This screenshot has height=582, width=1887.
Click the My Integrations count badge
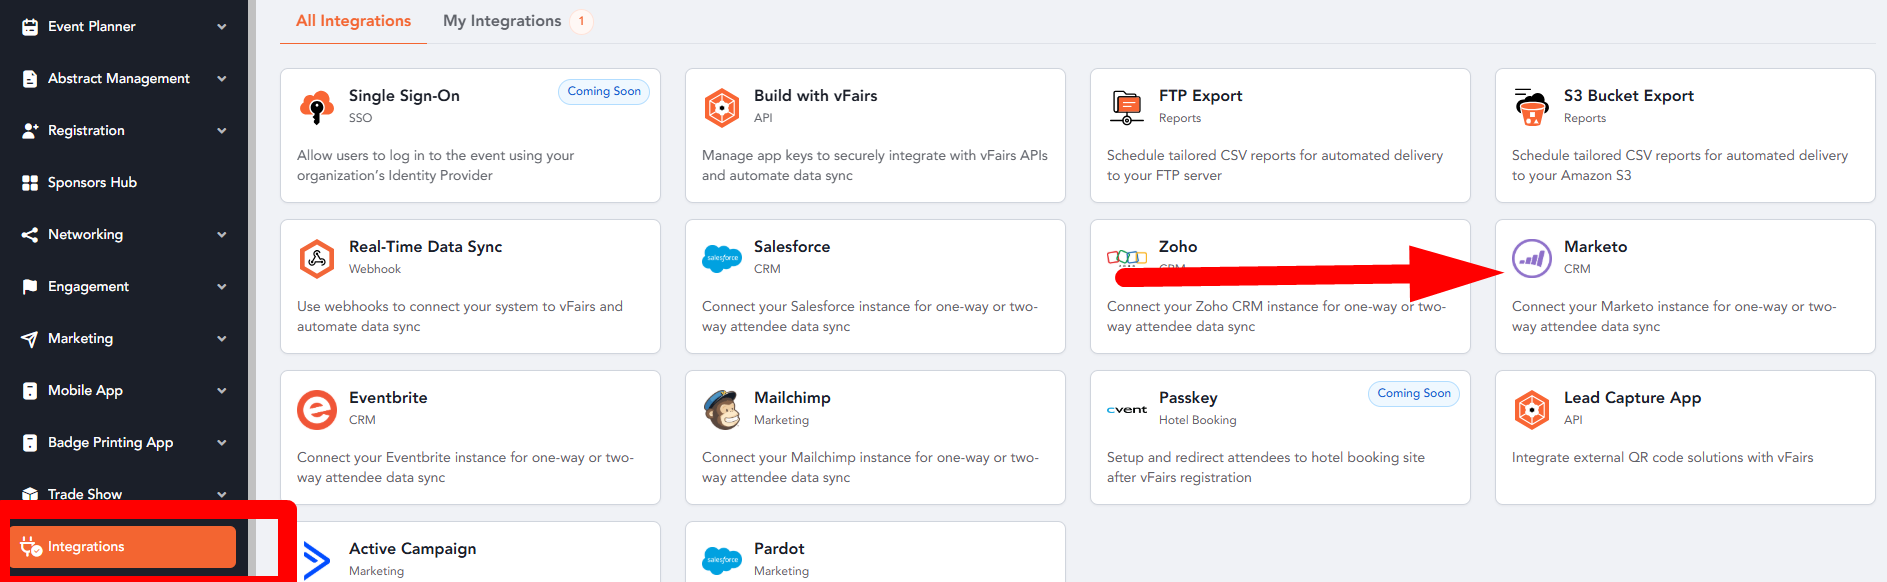point(581,21)
